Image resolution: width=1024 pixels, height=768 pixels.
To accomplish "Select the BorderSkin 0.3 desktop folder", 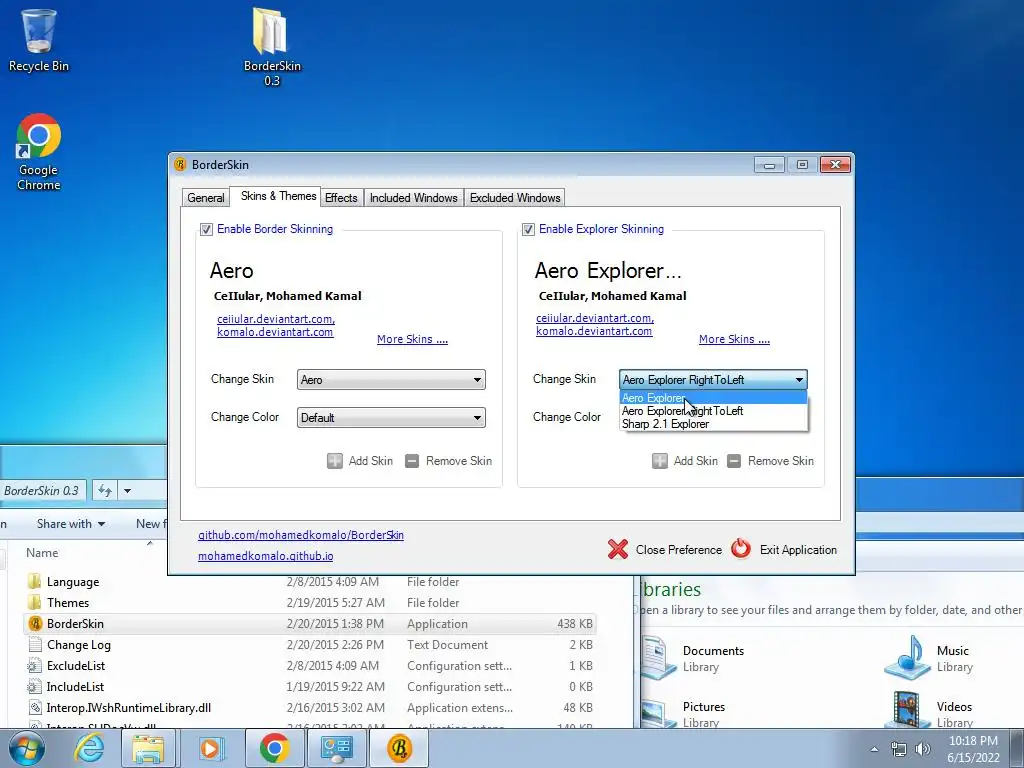I will pos(272,46).
